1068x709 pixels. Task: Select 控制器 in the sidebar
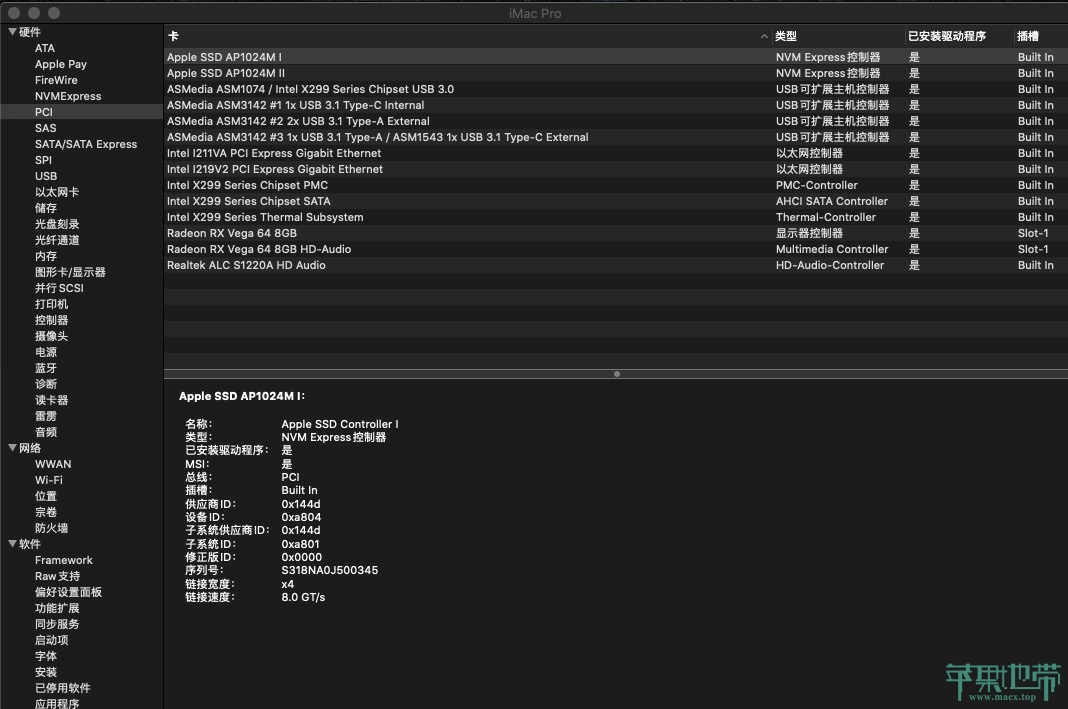point(51,320)
